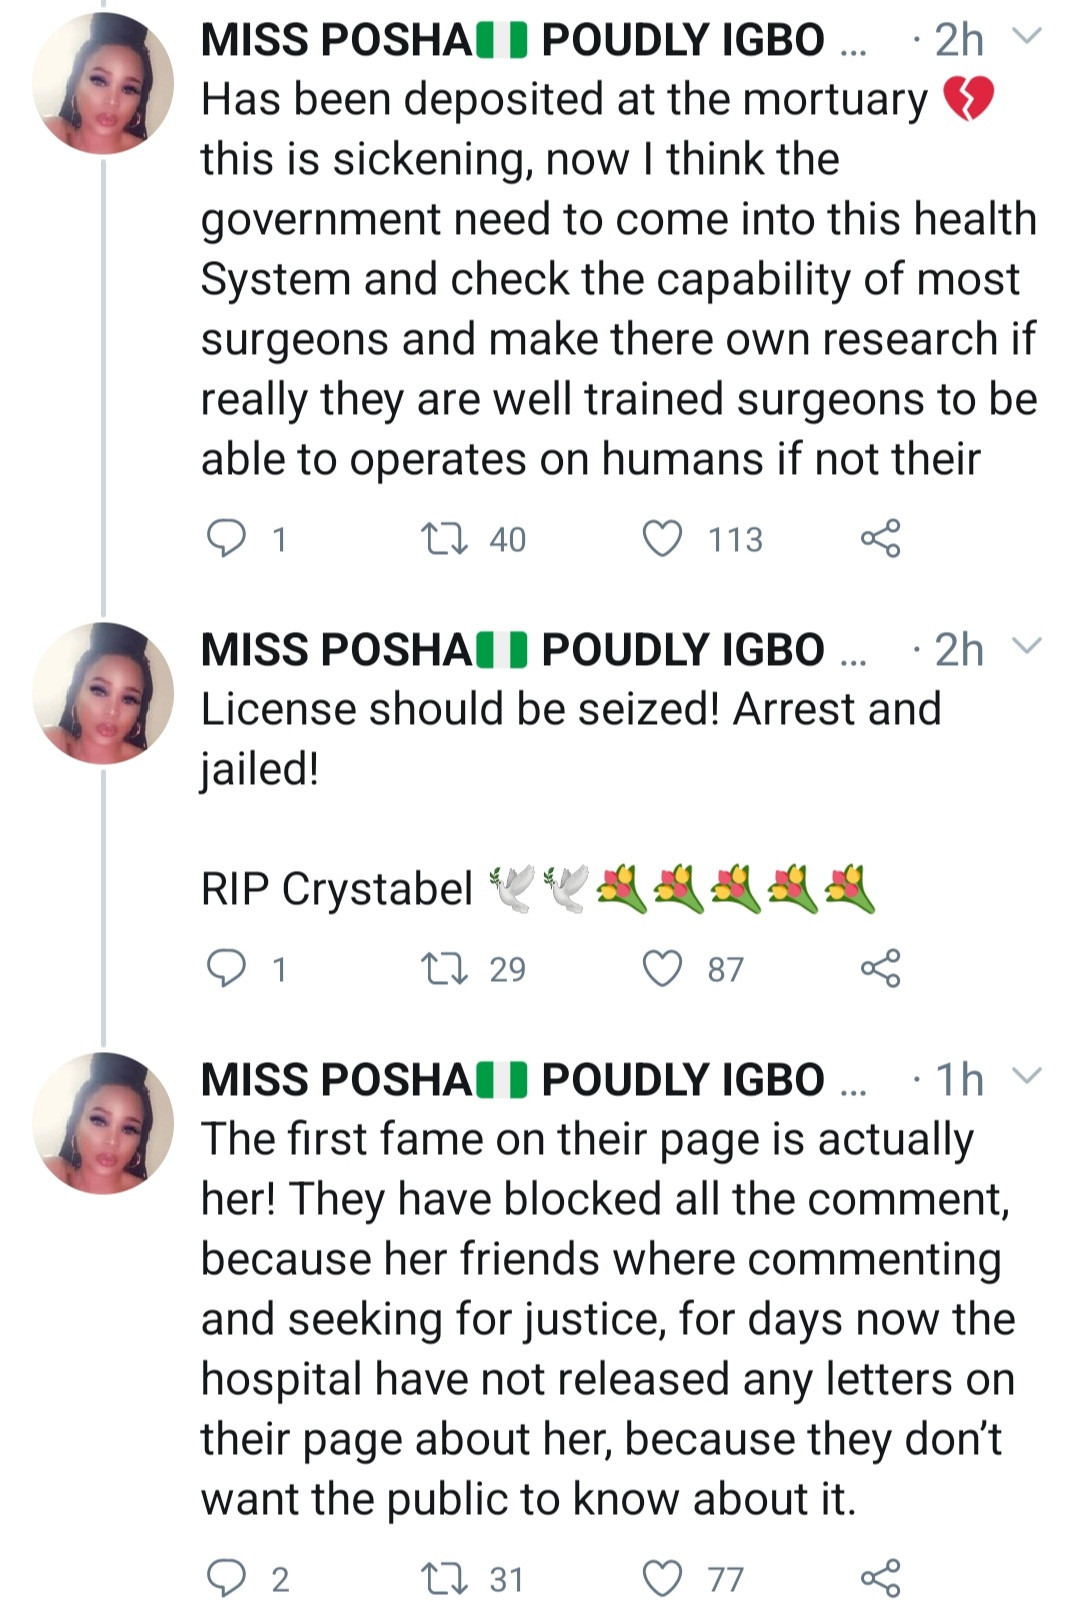Like the tweet with 77 likes
The image size is (1080, 1602).
662,1575
